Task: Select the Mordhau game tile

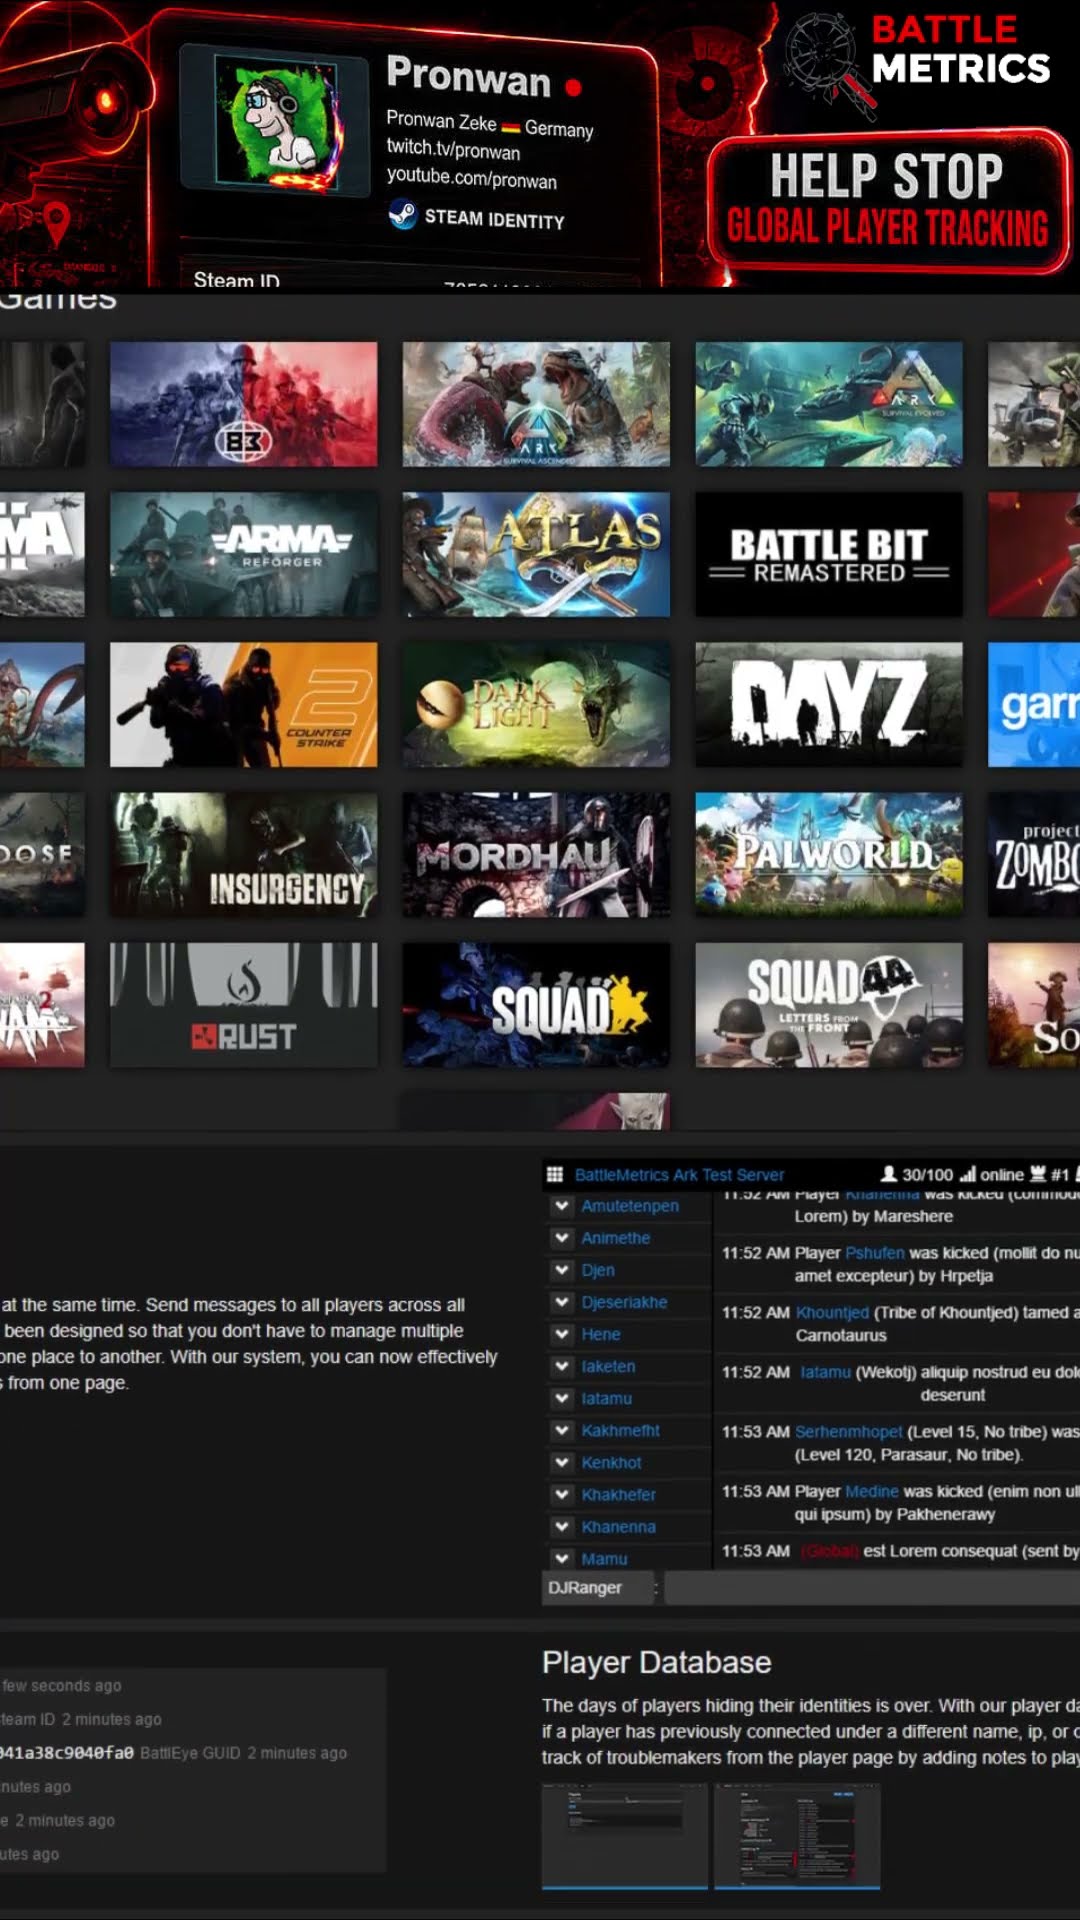Action: (x=536, y=855)
